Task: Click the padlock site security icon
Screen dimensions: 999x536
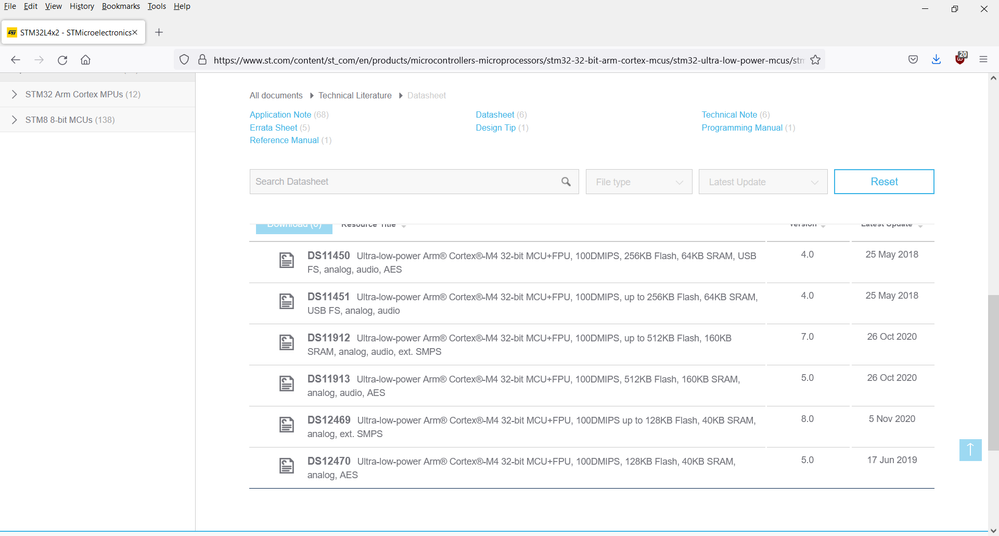Action: coord(202,60)
